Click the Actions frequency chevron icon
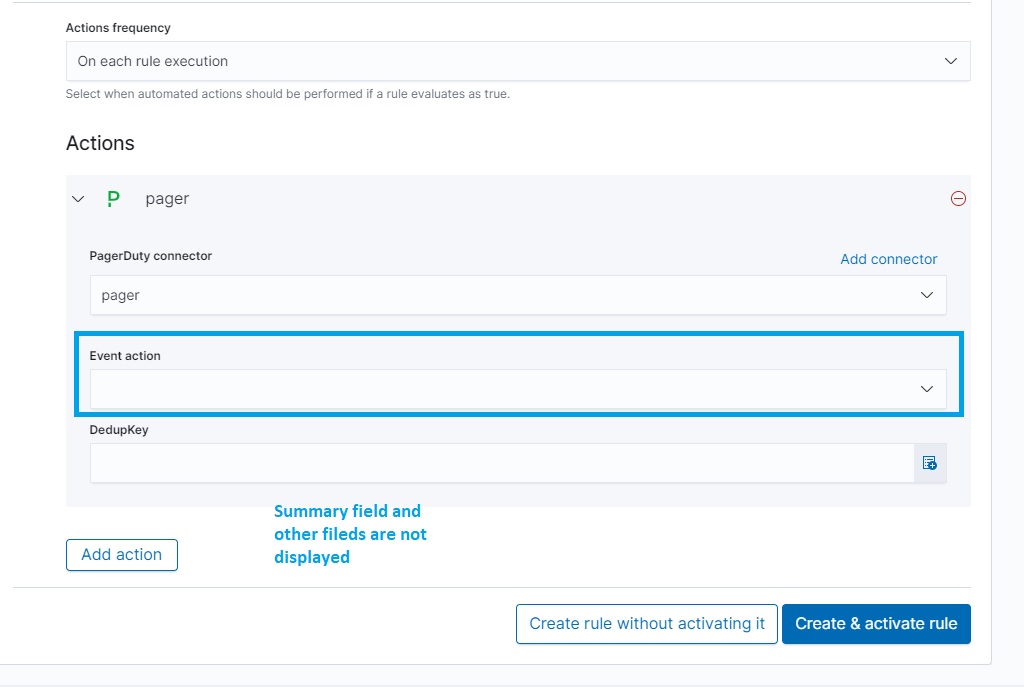The image size is (1024, 690). coord(950,60)
